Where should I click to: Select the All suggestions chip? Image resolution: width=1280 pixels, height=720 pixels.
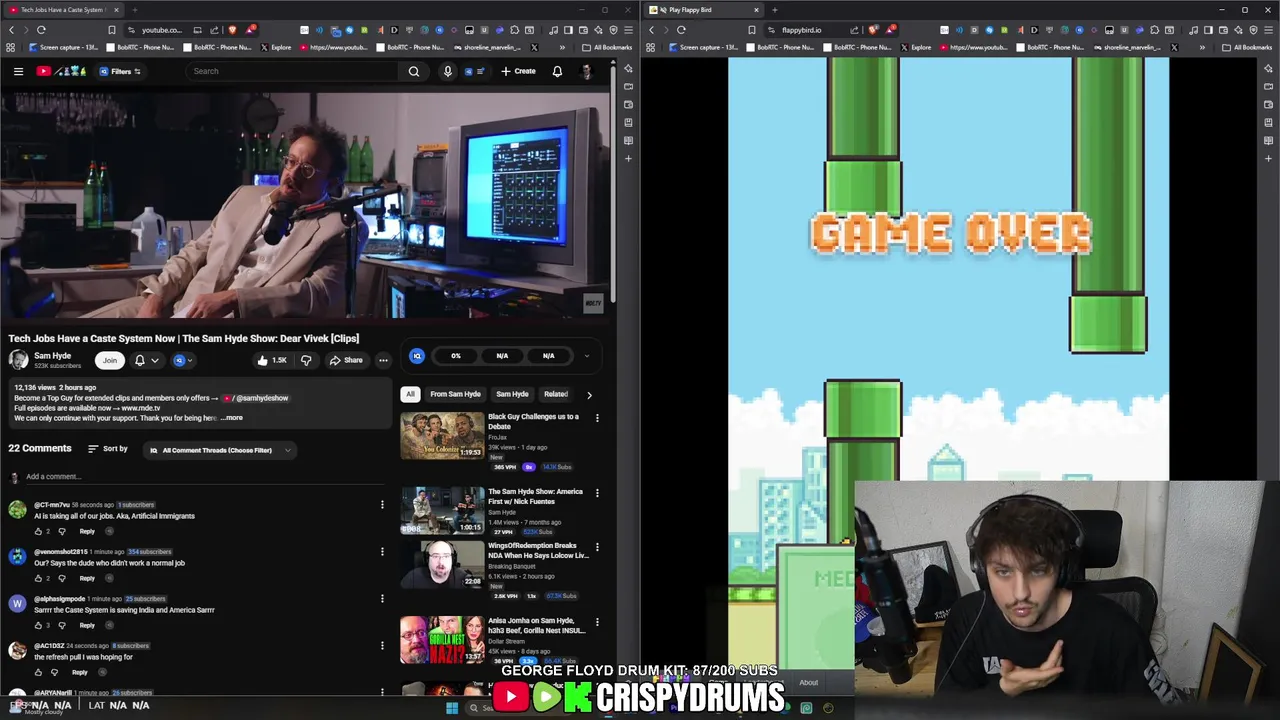[410, 394]
